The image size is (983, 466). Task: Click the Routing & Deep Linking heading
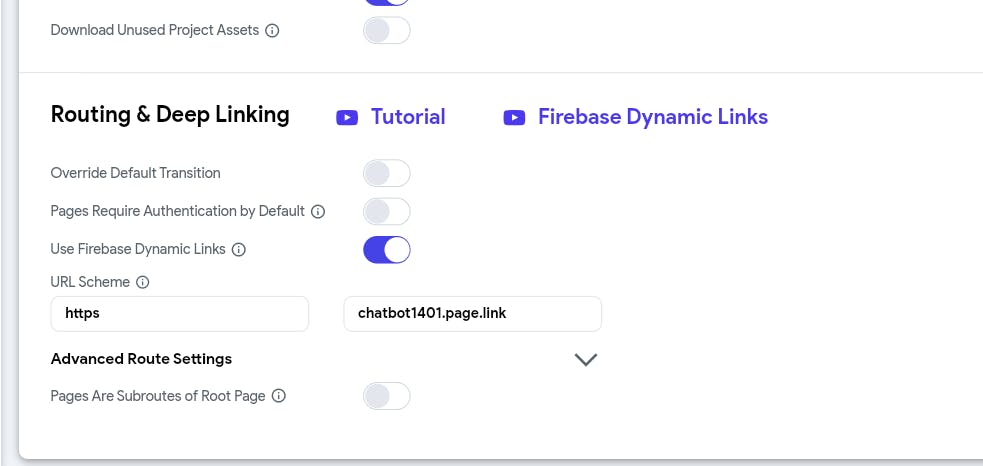click(170, 115)
